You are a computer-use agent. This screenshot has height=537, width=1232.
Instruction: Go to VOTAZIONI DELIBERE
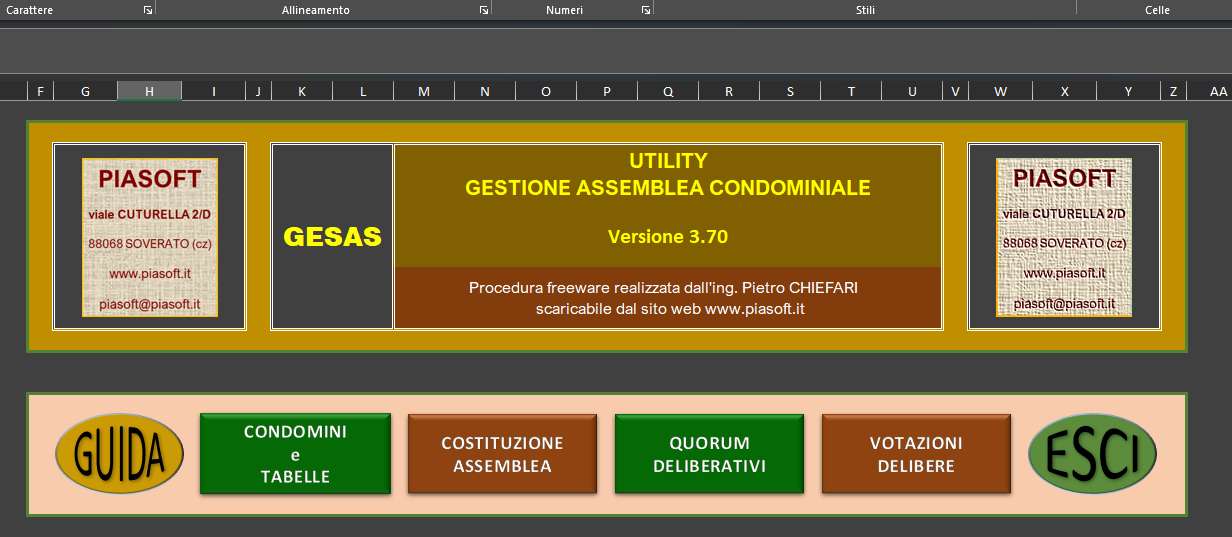click(916, 454)
